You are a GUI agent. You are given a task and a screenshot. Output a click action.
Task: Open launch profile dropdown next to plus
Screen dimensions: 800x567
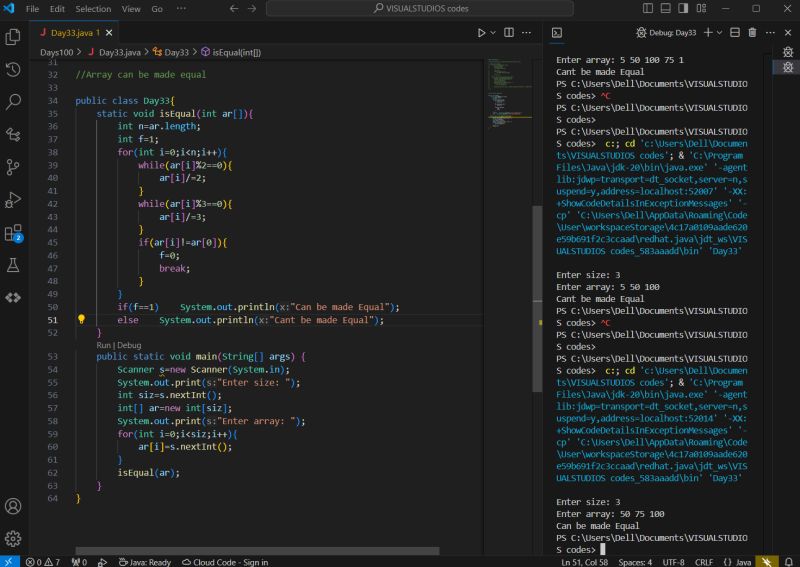click(x=719, y=33)
